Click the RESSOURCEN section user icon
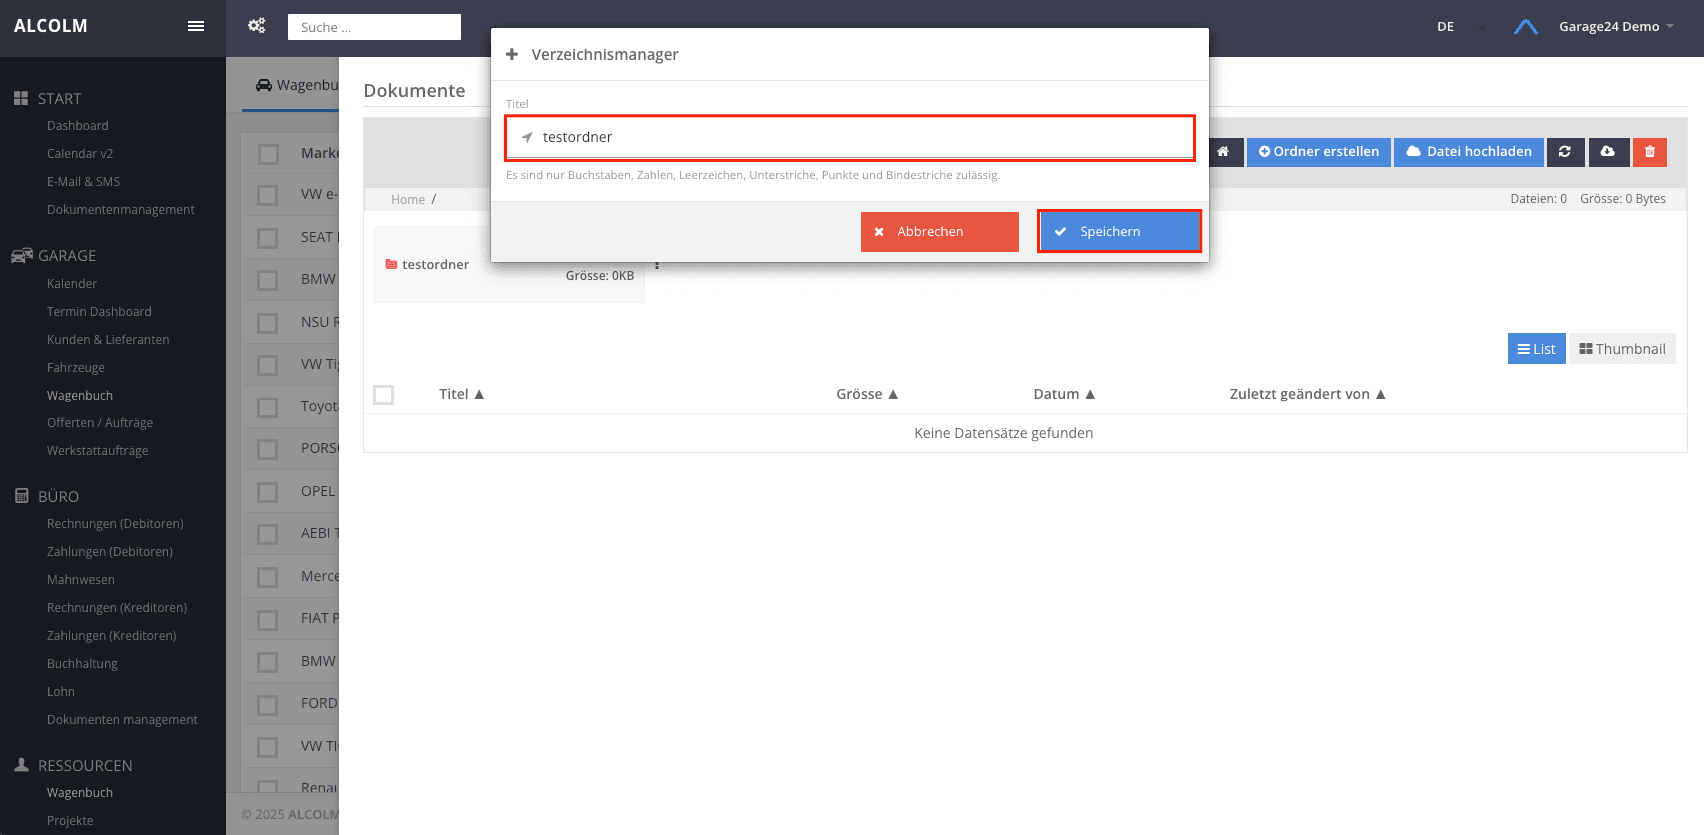Viewport: 1704px width, 835px height. tap(21, 765)
